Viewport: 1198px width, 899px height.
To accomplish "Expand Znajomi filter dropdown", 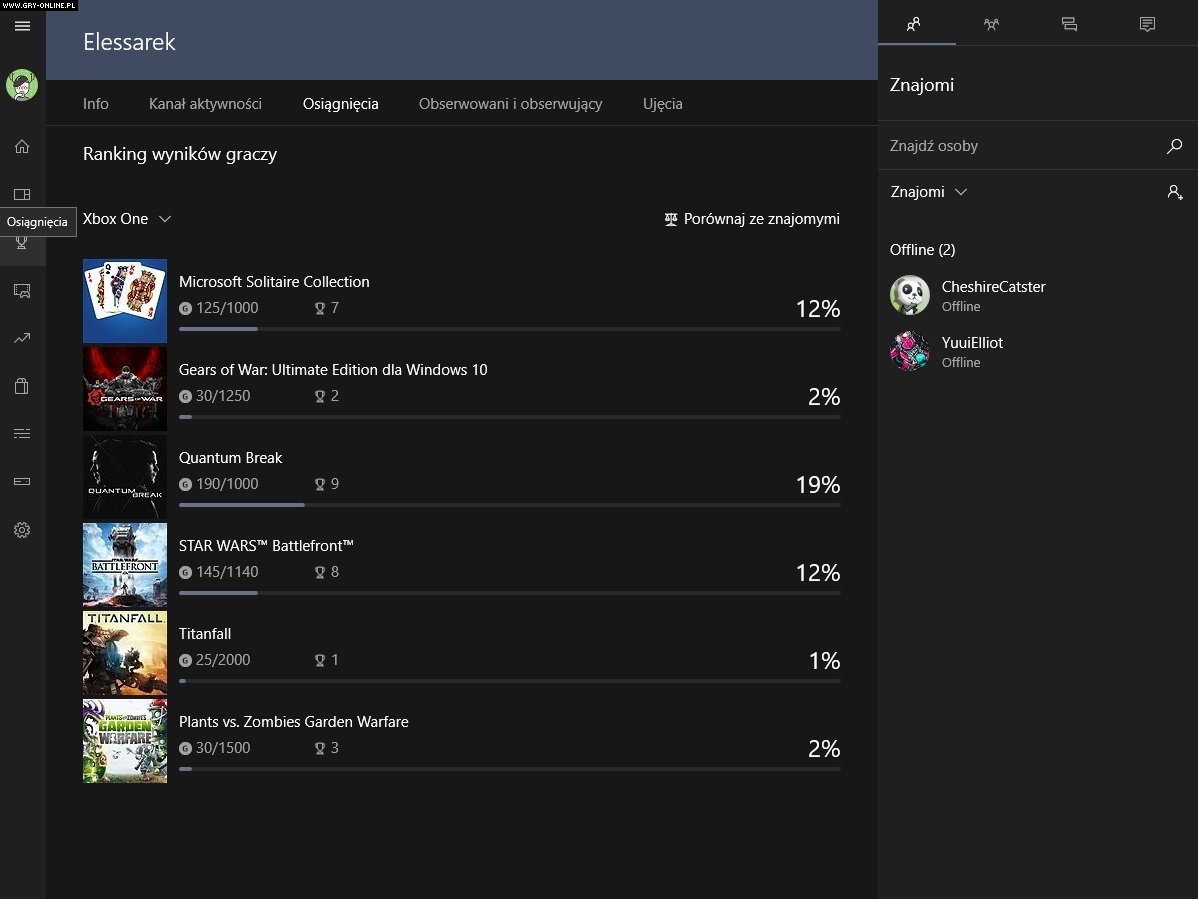I will click(x=929, y=192).
